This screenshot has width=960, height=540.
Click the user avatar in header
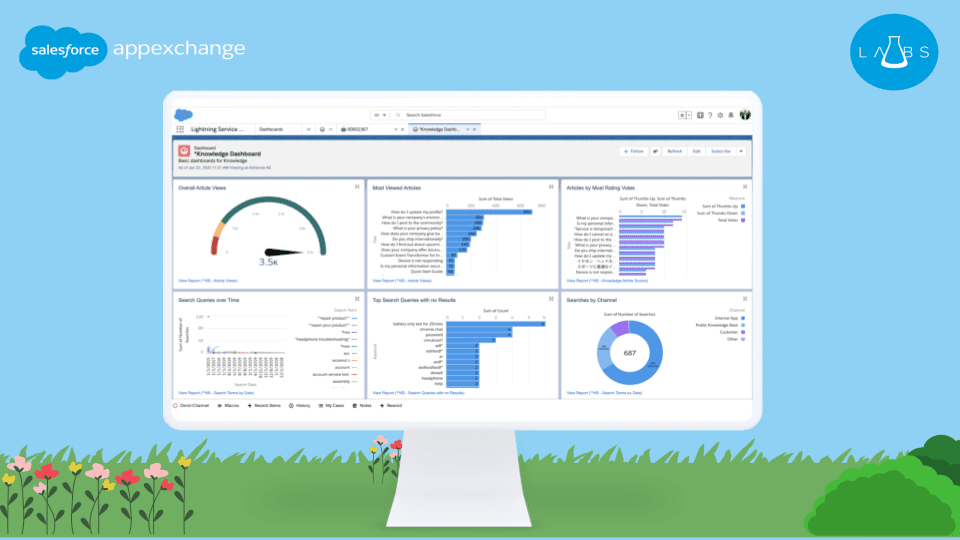745,115
